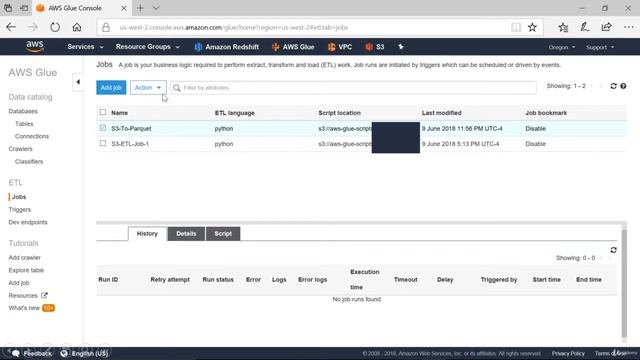
Task: Go to Jobs in the sidebar
Action: 19,197
